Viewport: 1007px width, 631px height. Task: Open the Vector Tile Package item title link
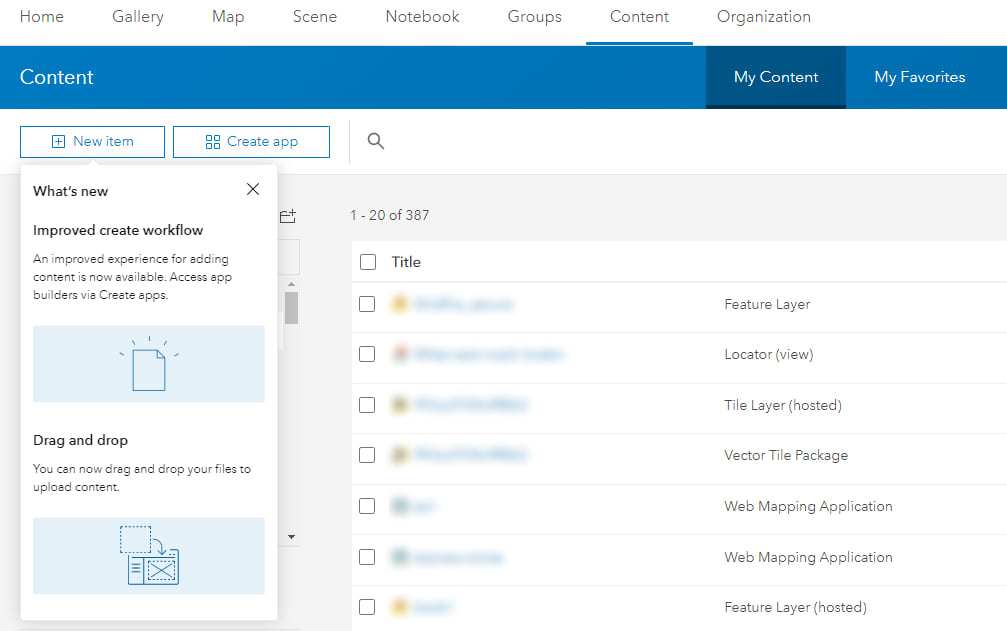point(471,454)
